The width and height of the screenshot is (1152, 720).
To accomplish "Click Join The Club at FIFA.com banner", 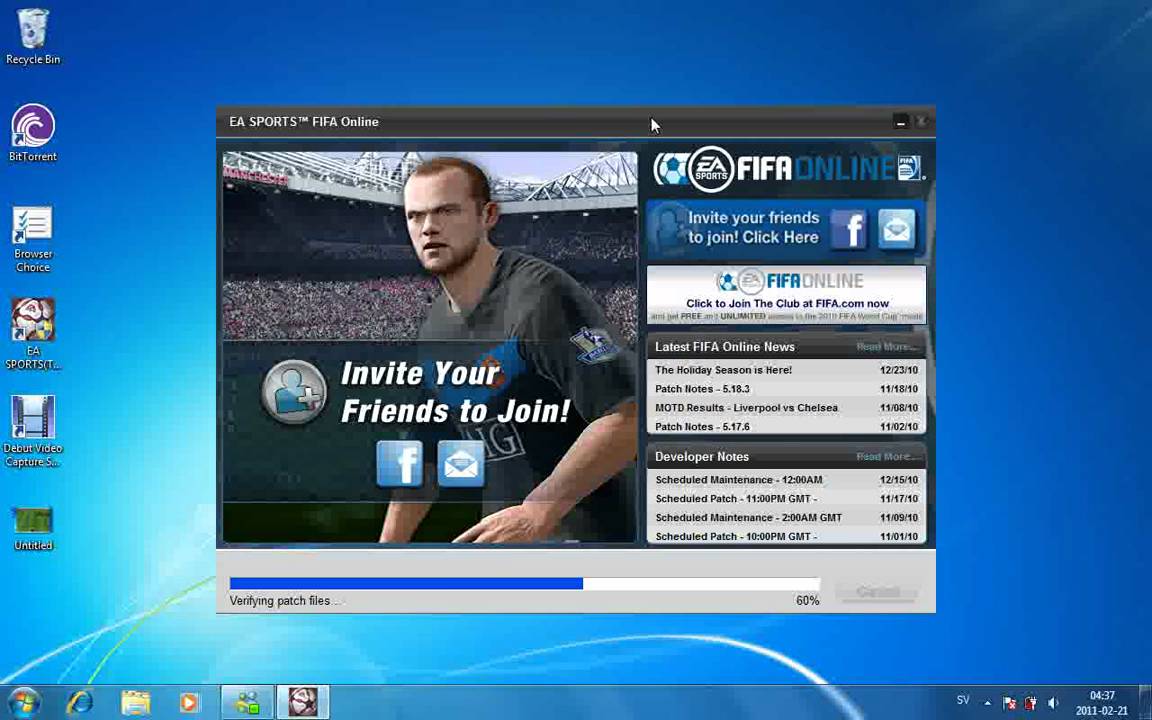I will (x=786, y=295).
